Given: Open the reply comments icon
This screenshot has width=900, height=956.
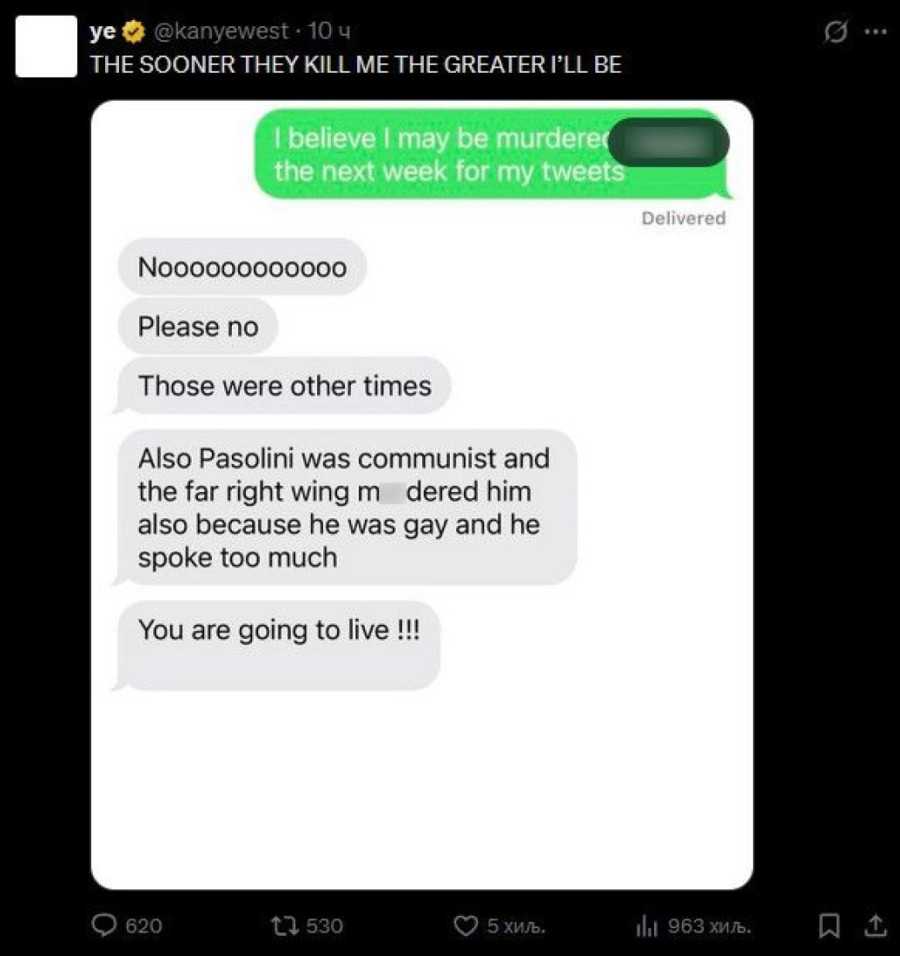Looking at the screenshot, I should 104,925.
